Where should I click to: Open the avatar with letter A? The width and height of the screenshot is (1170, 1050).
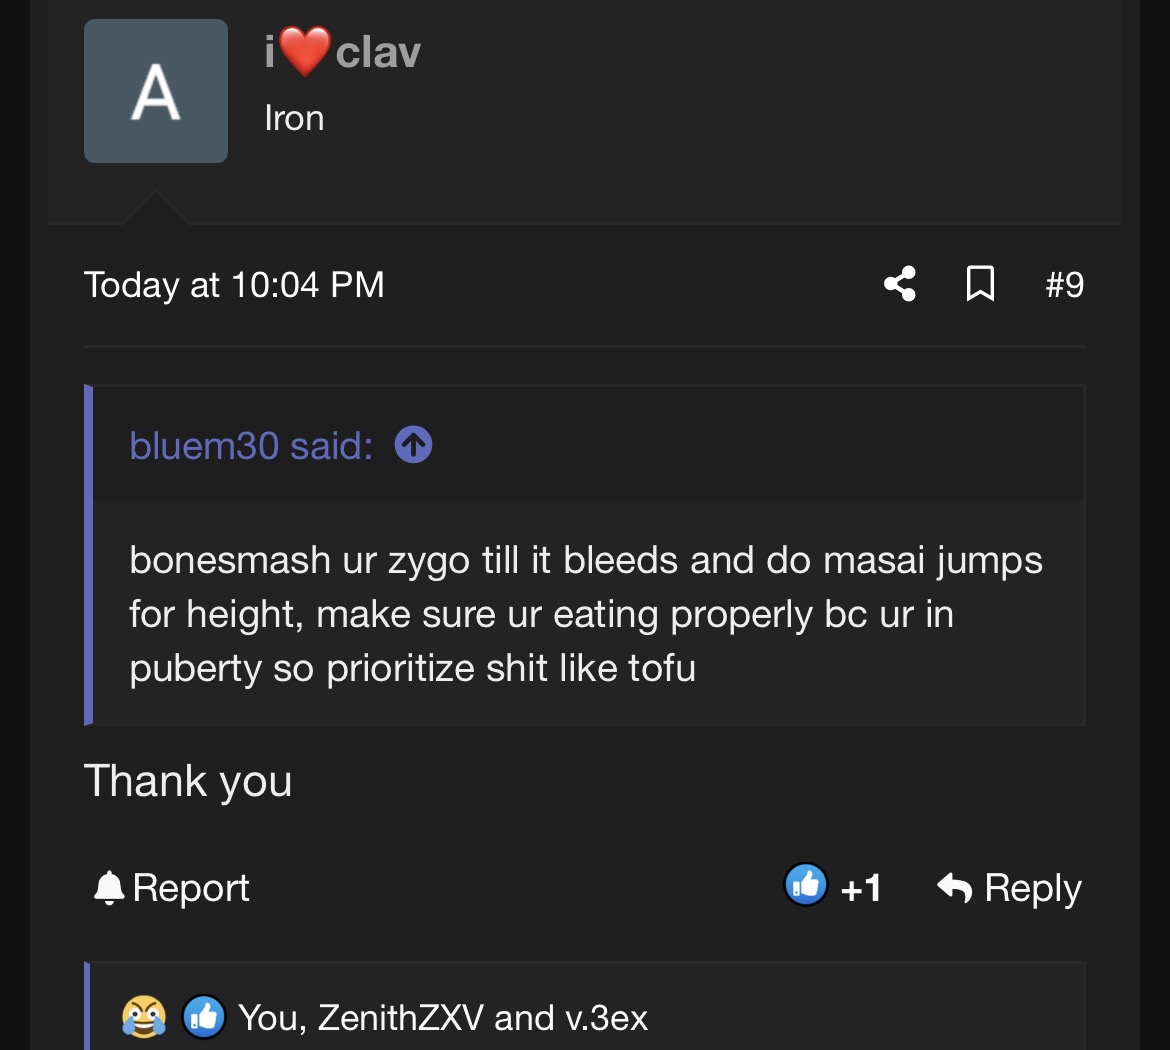pyautogui.click(x=156, y=91)
